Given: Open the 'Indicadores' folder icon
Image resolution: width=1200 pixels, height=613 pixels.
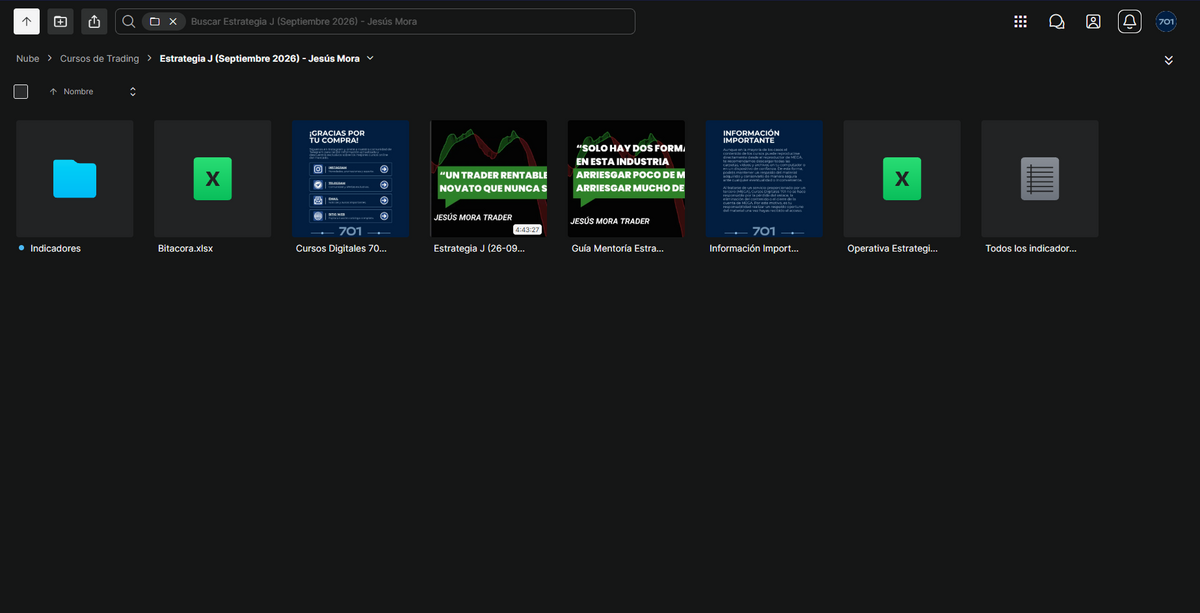Looking at the screenshot, I should coord(75,179).
